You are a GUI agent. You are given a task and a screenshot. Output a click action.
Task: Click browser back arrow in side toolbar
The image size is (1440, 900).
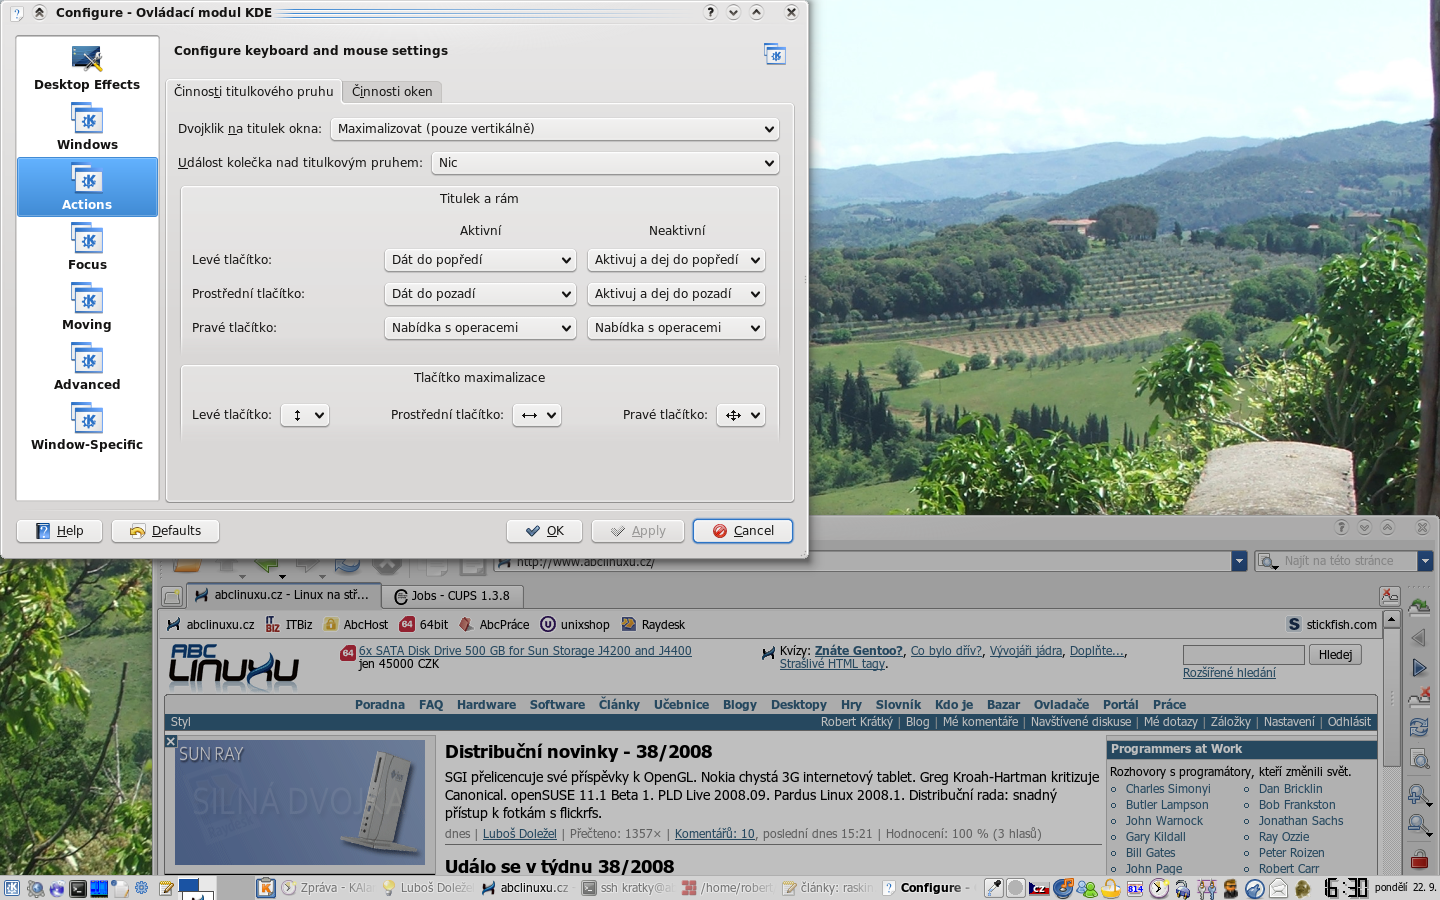tap(1419, 637)
